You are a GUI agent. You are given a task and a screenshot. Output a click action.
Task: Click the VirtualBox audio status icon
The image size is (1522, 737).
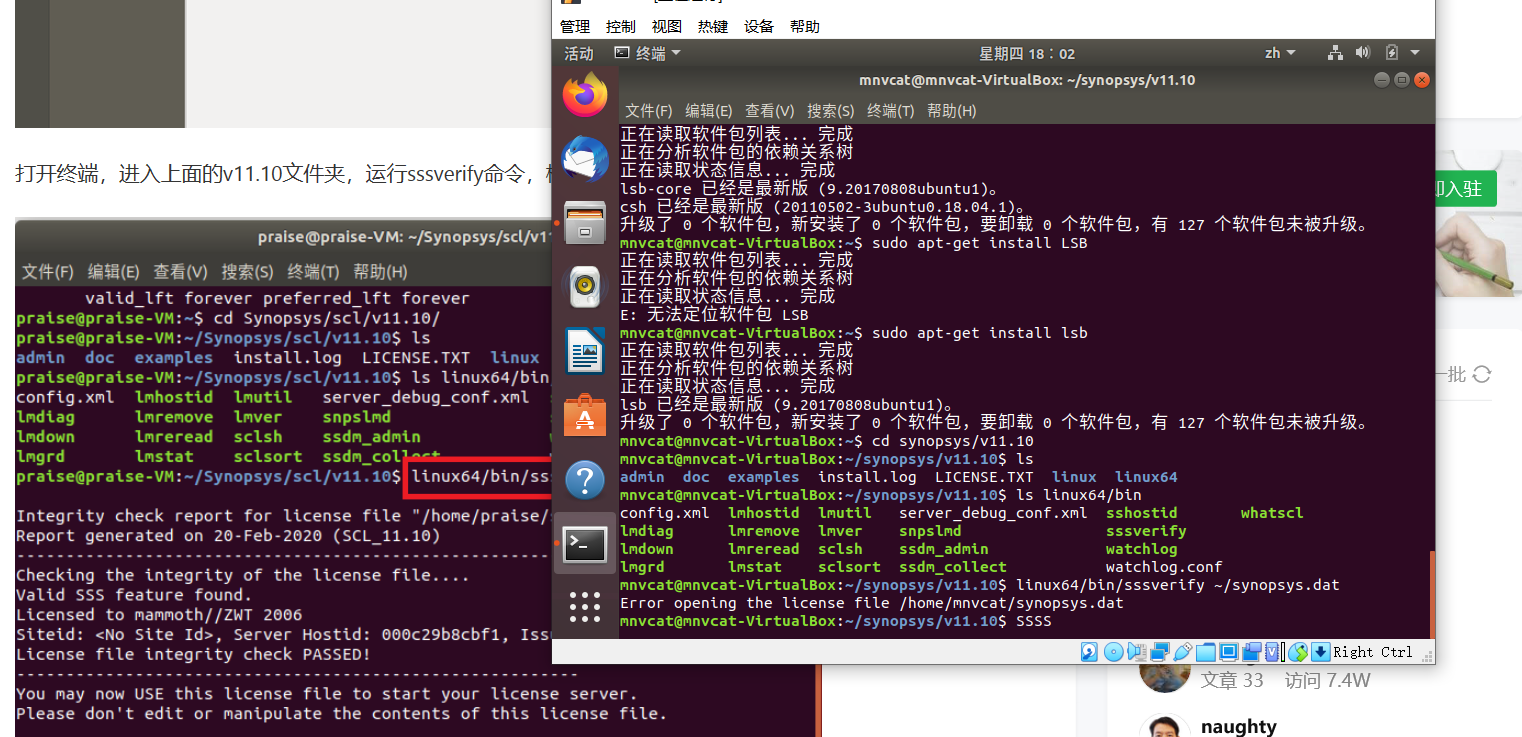[1137, 652]
